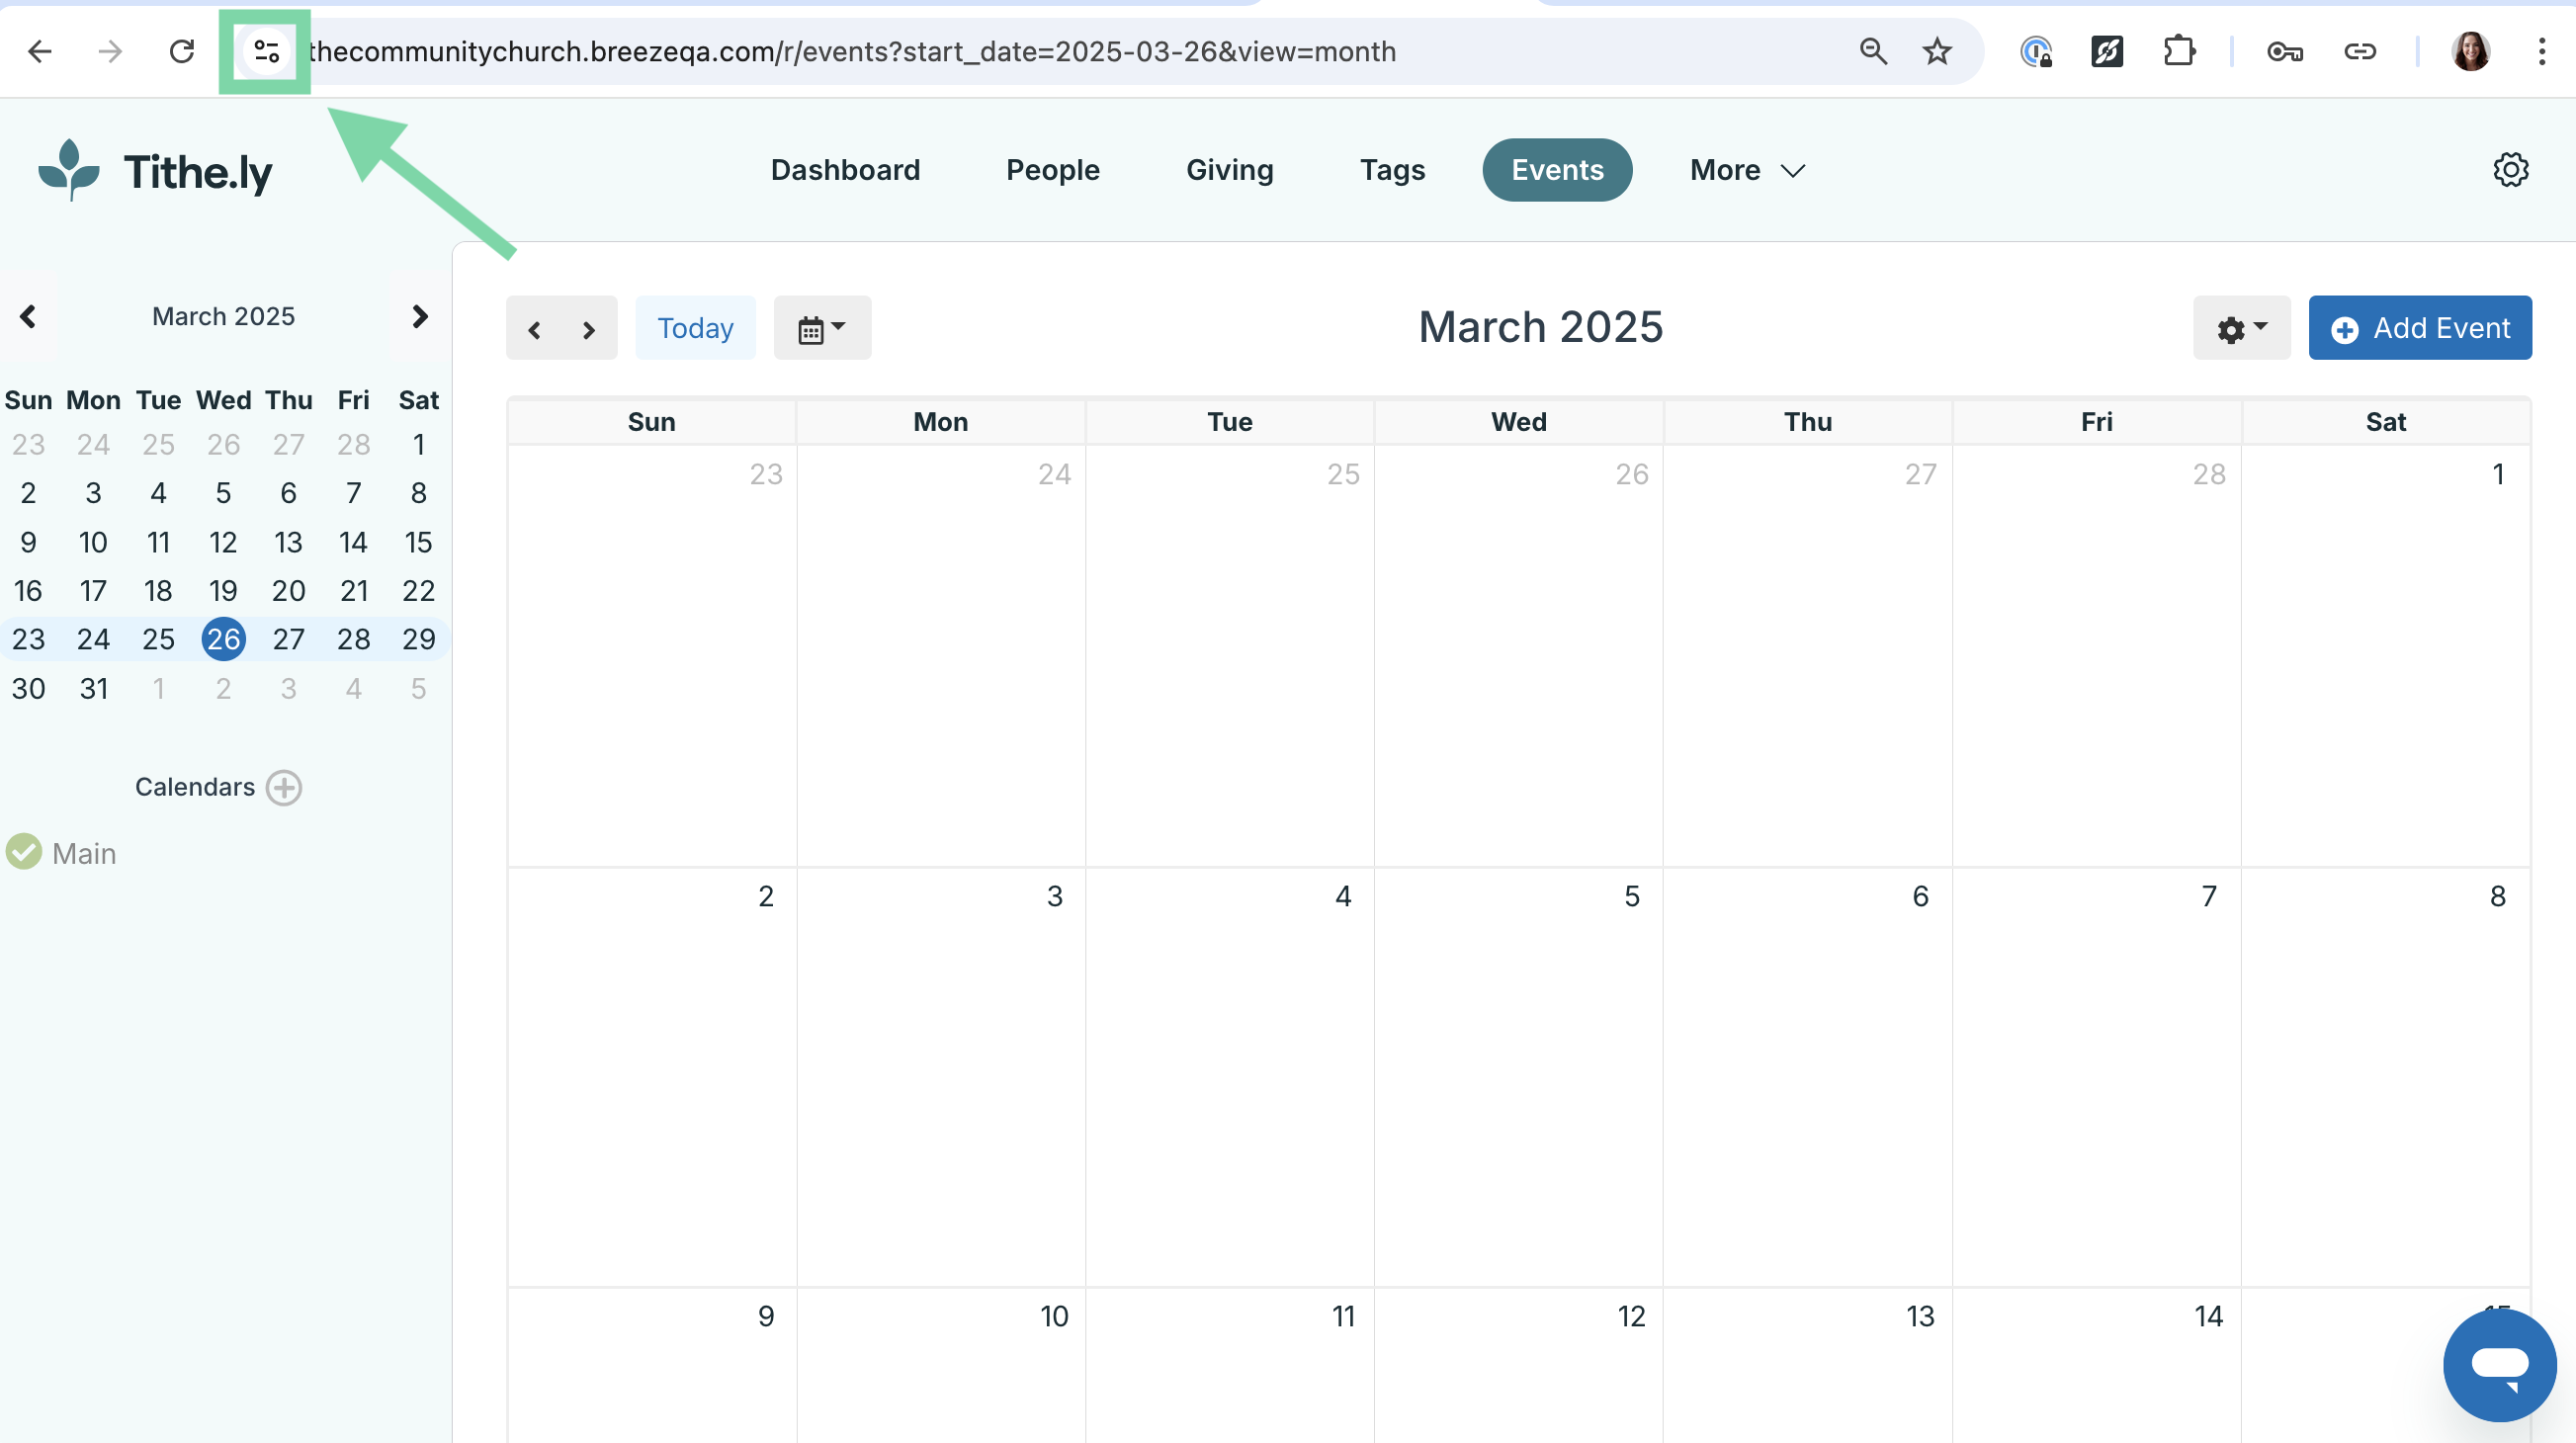Select March 26 in mini calendar

[223, 639]
